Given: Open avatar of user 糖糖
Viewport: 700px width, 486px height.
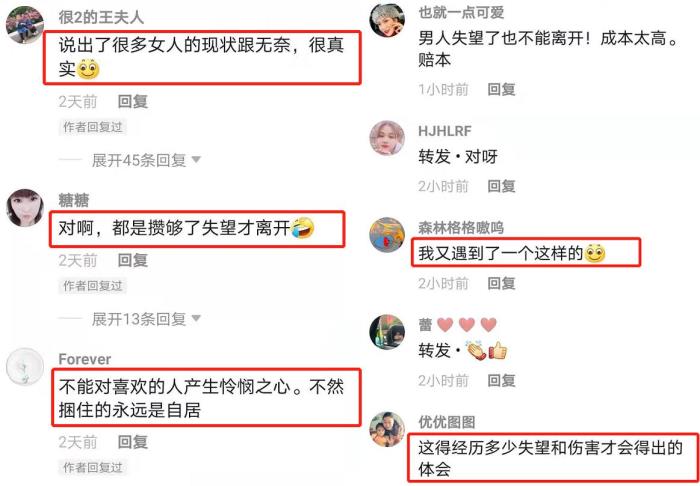Looking at the screenshot, I should [x=25, y=207].
